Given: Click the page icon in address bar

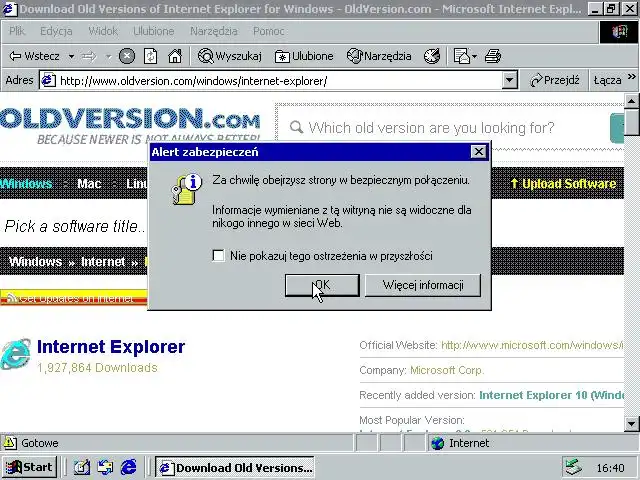Looking at the screenshot, I should pos(48,80).
